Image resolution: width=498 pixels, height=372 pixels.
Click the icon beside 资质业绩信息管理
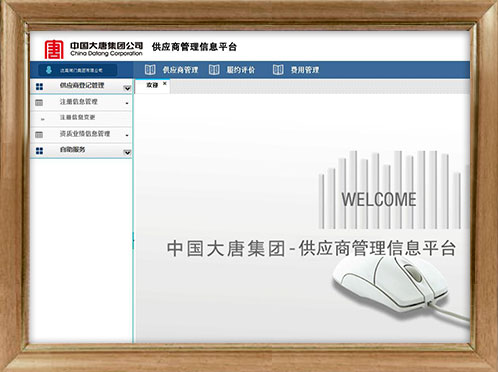coord(39,135)
